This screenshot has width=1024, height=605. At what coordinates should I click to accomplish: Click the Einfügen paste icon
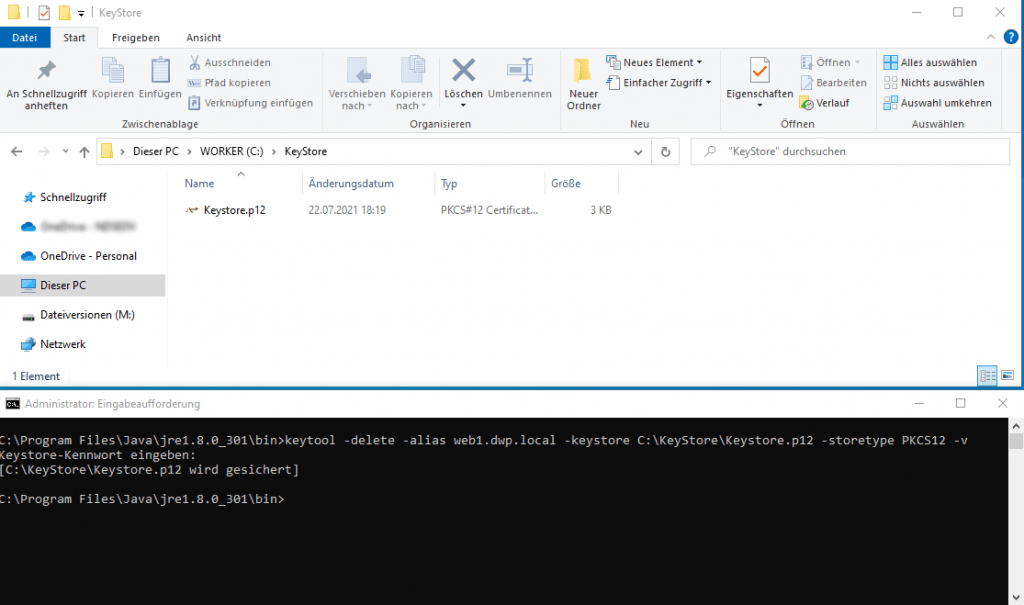(x=160, y=72)
